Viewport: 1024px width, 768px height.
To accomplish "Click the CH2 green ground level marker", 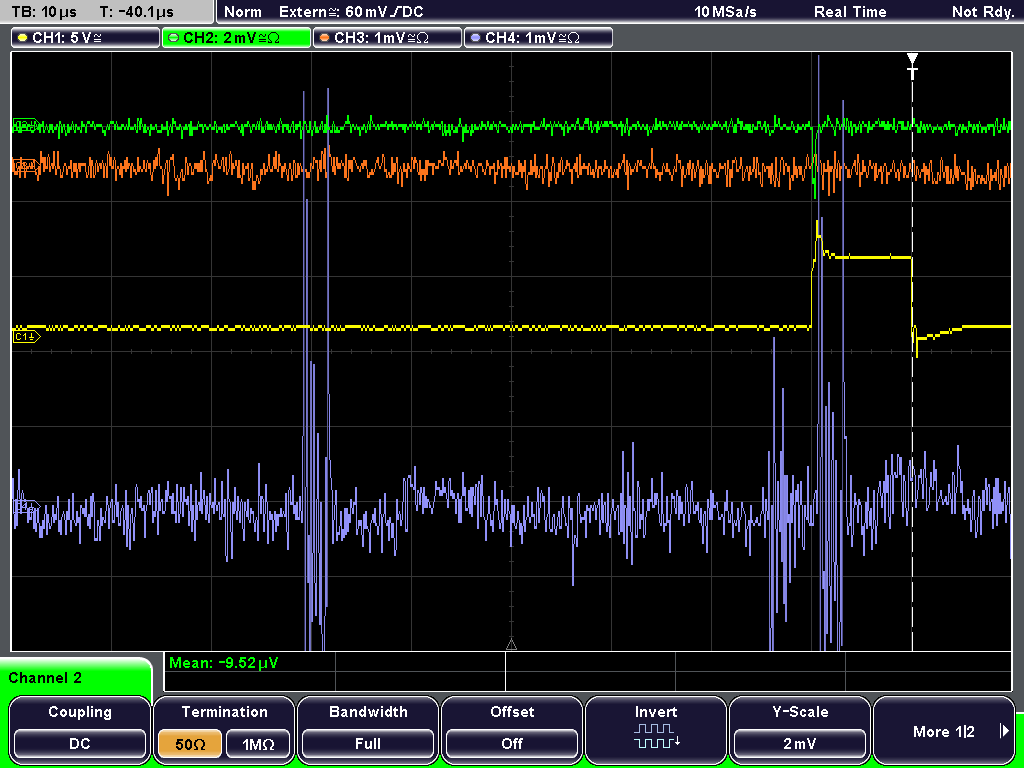I will (x=26, y=126).
